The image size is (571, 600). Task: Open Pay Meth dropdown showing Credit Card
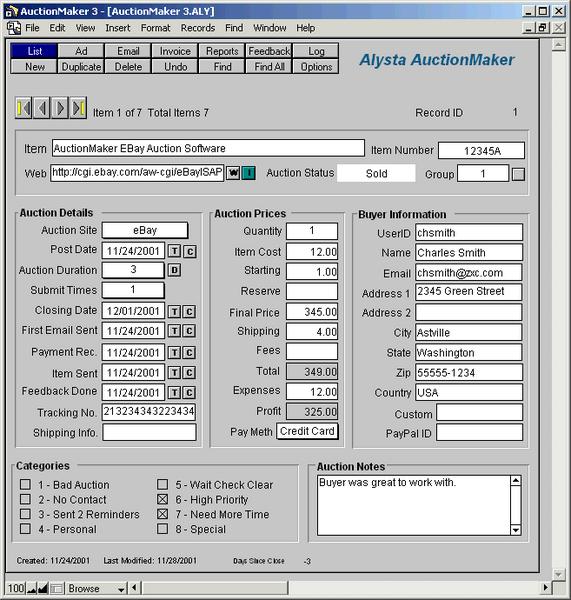tap(307, 431)
